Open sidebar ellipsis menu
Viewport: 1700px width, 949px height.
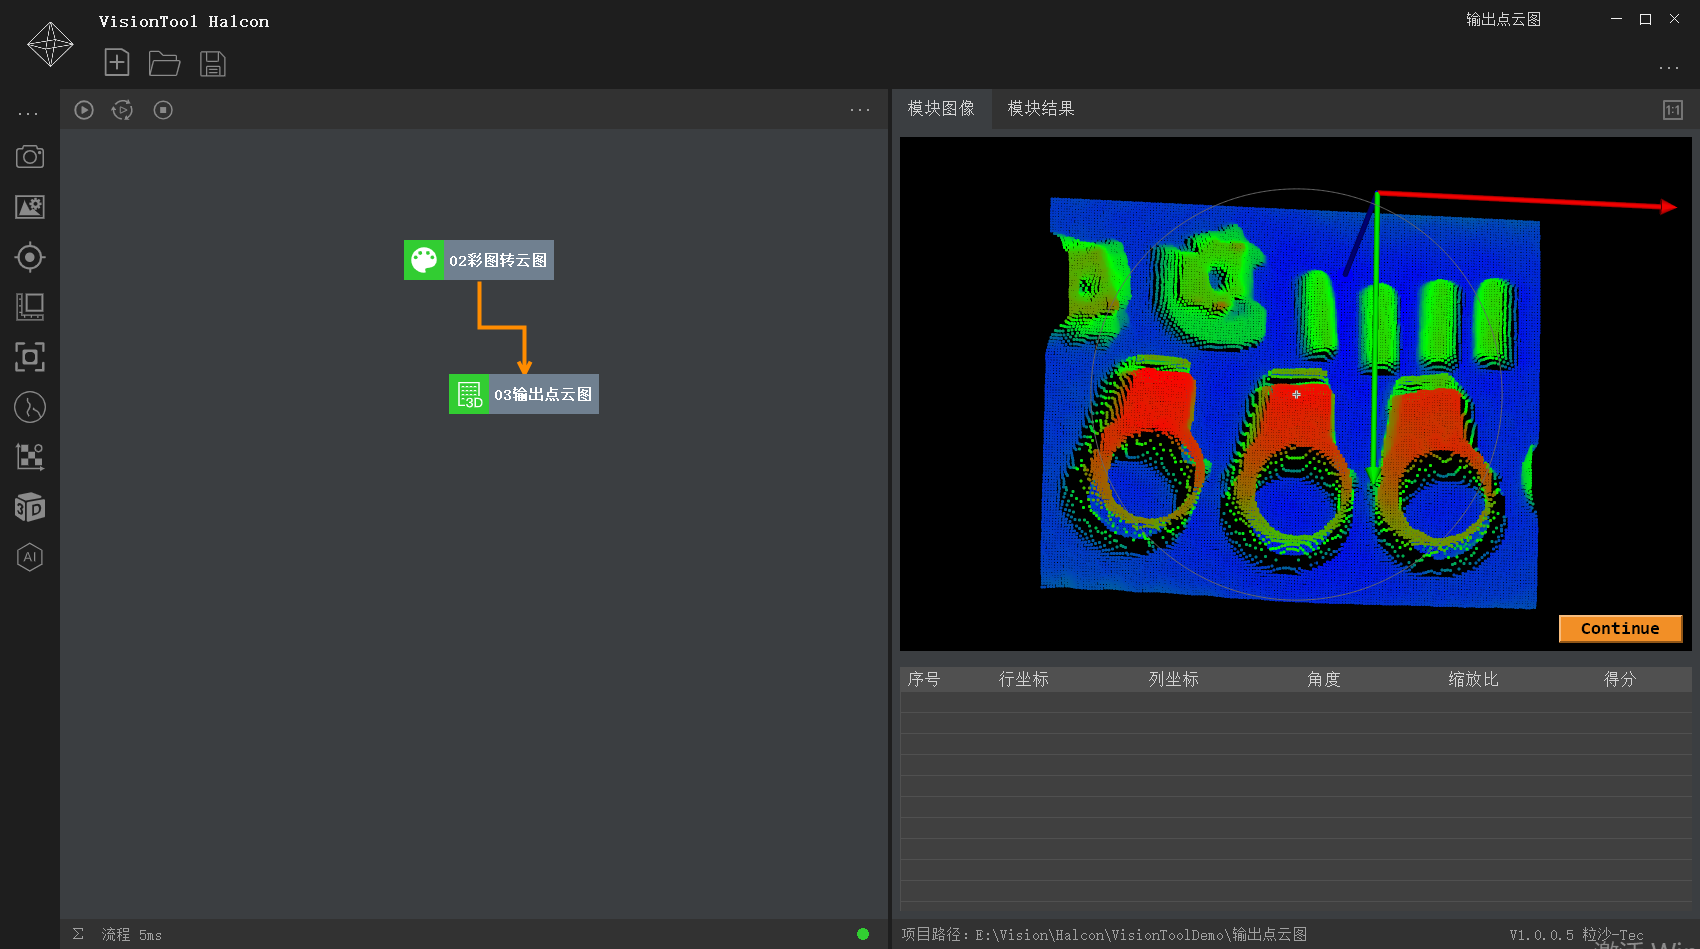[x=28, y=114]
